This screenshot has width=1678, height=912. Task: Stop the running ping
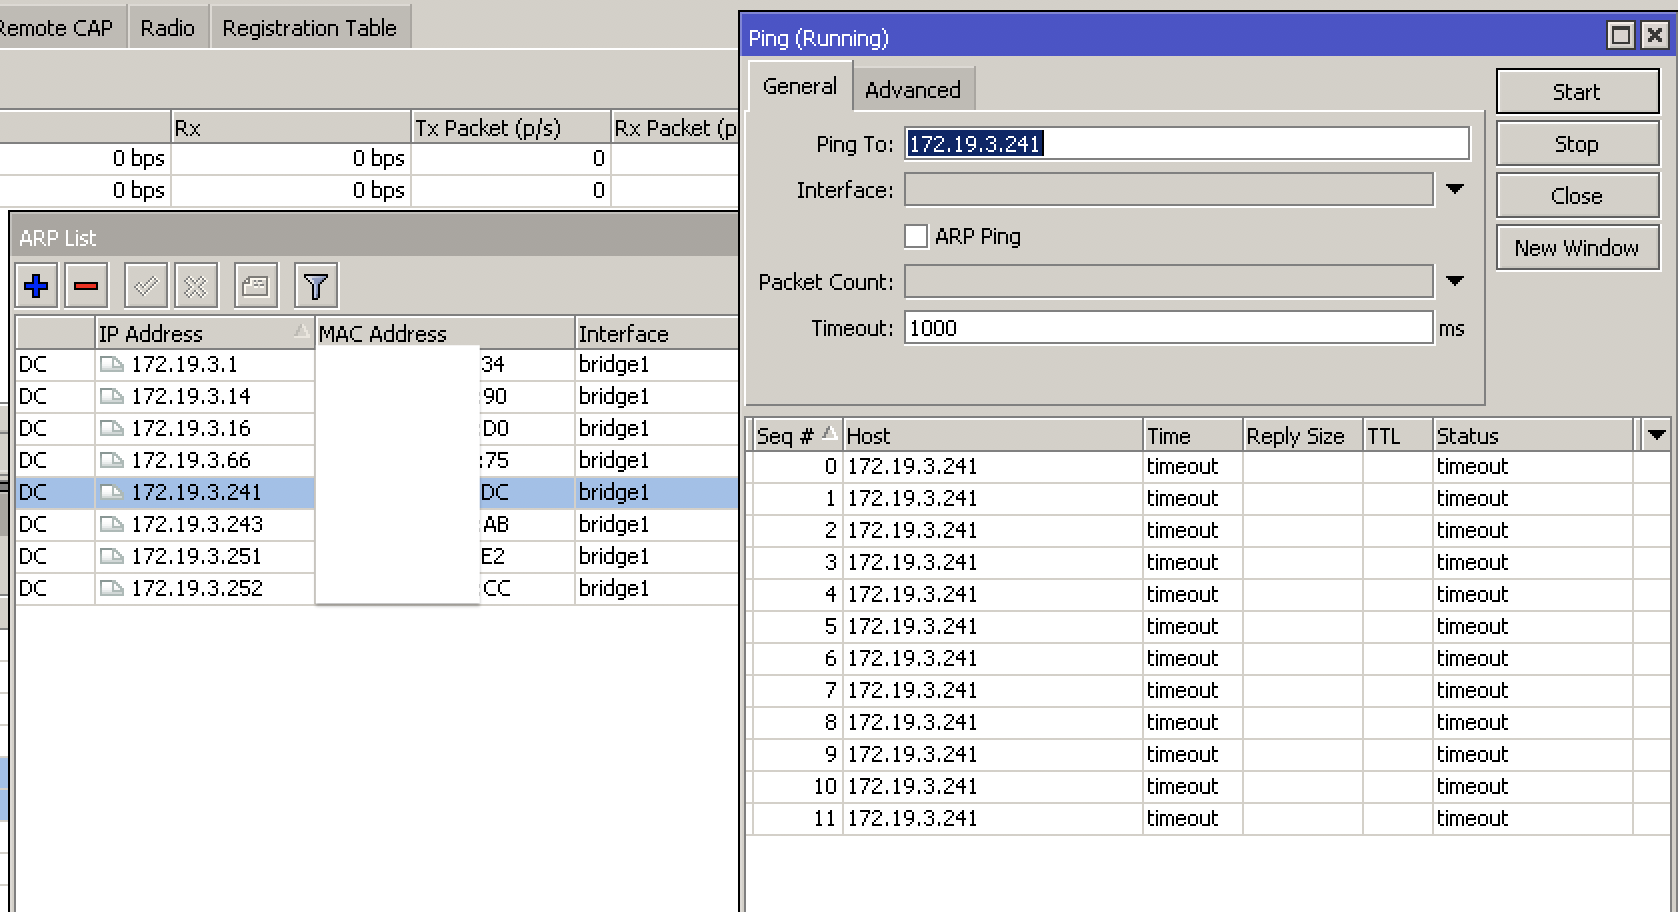pyautogui.click(x=1577, y=144)
